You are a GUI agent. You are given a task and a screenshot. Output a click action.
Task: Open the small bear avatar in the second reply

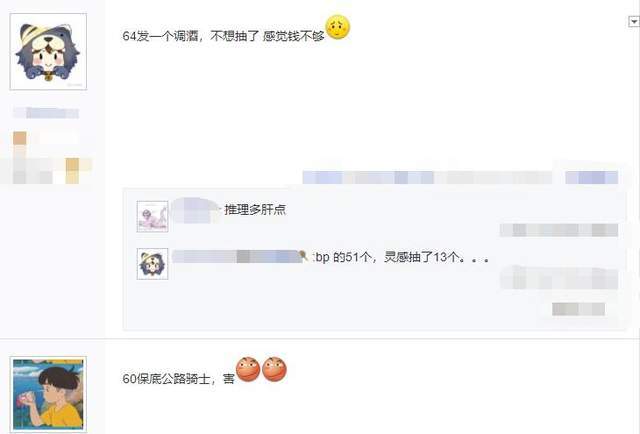152,264
